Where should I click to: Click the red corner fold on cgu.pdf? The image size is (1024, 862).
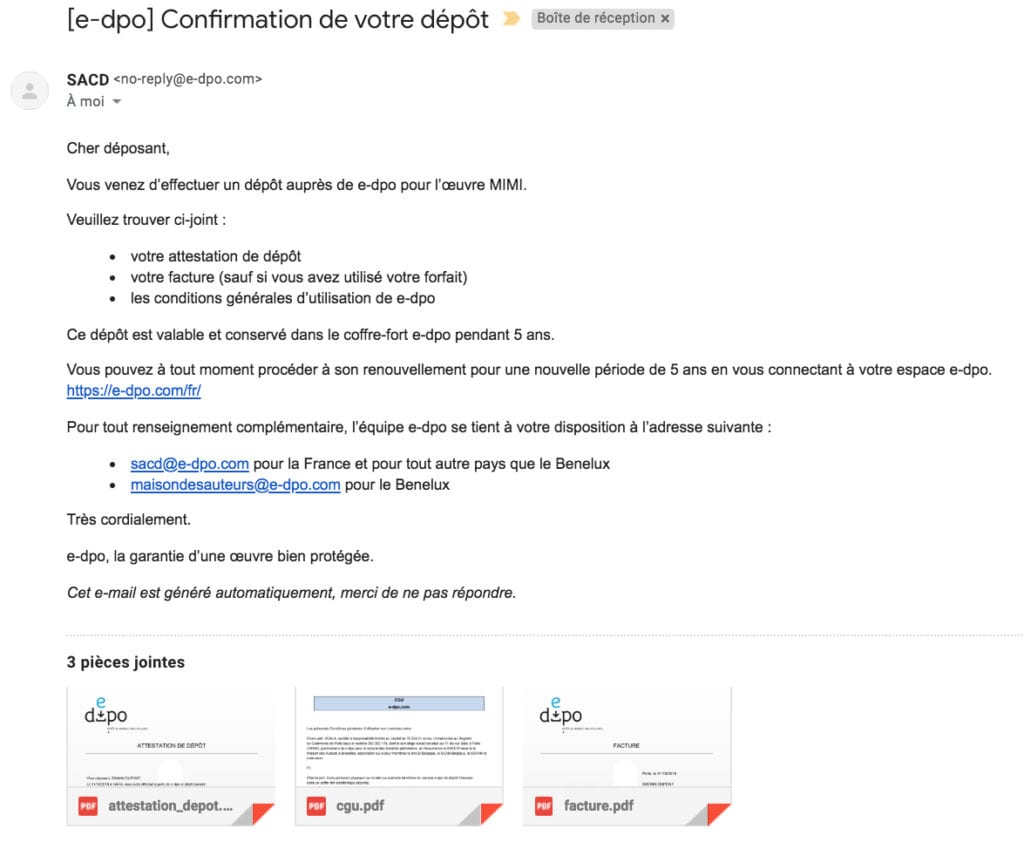pos(490,814)
